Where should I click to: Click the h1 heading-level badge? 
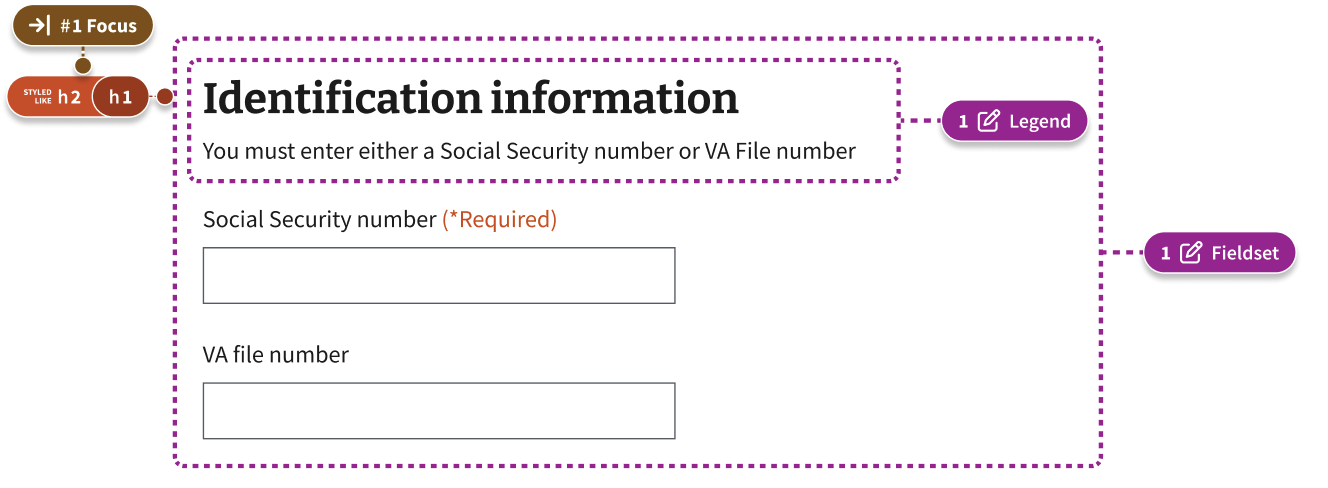click(x=120, y=97)
